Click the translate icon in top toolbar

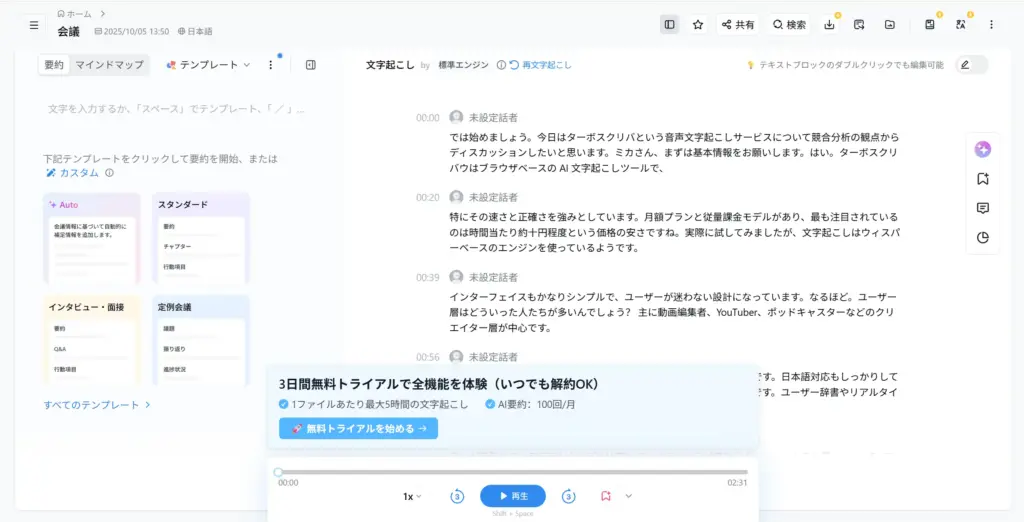point(960,25)
